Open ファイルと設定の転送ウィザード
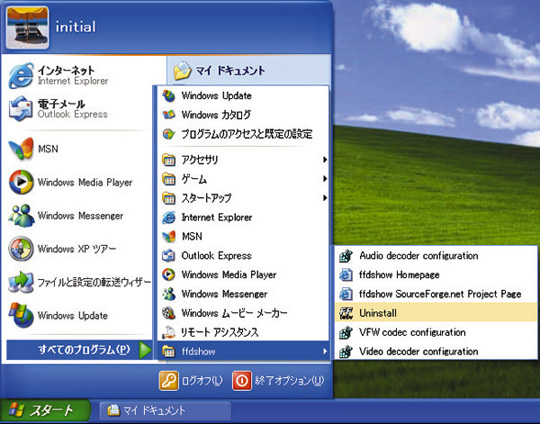 pos(79,282)
